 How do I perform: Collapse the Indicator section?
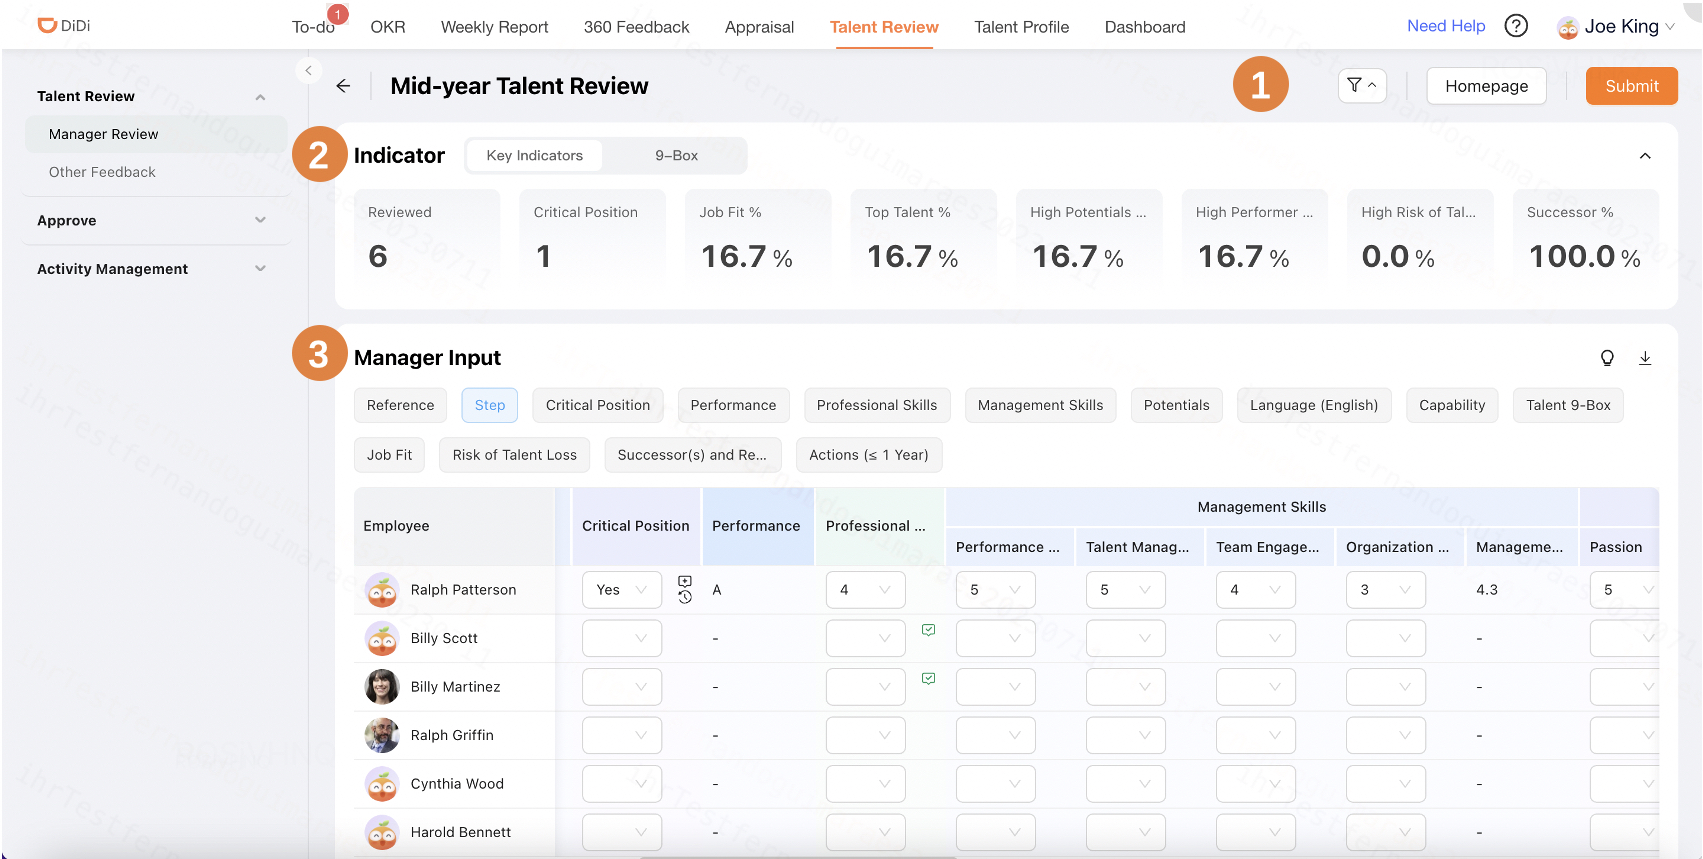point(1645,156)
